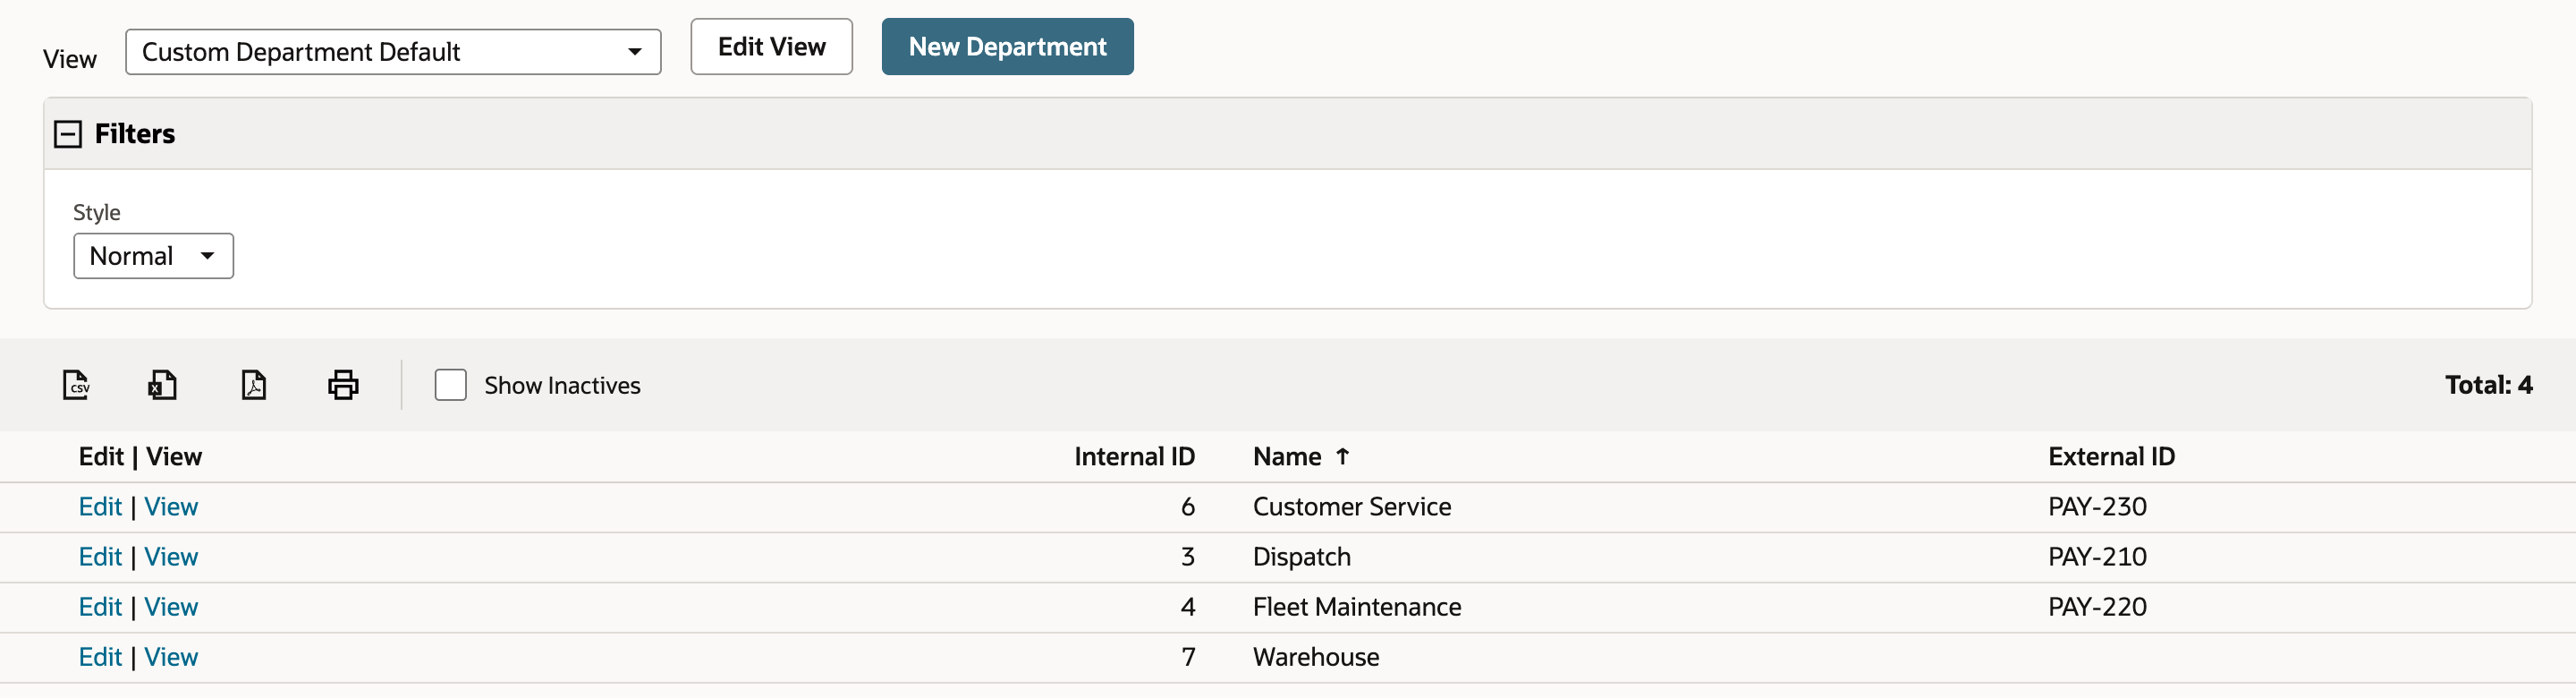This screenshot has height=698, width=2576.
Task: Select the Customer Service name cell
Action: point(1352,507)
